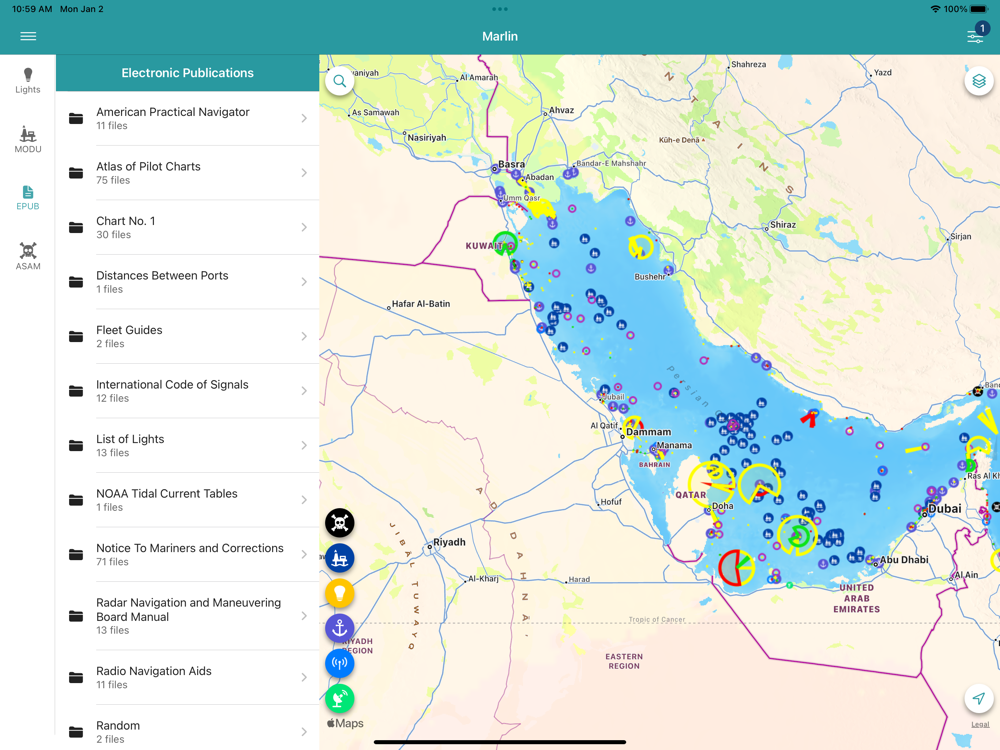The height and width of the screenshot is (750, 1000).
Task: Open Distances Between Ports folder
Action: (188, 282)
